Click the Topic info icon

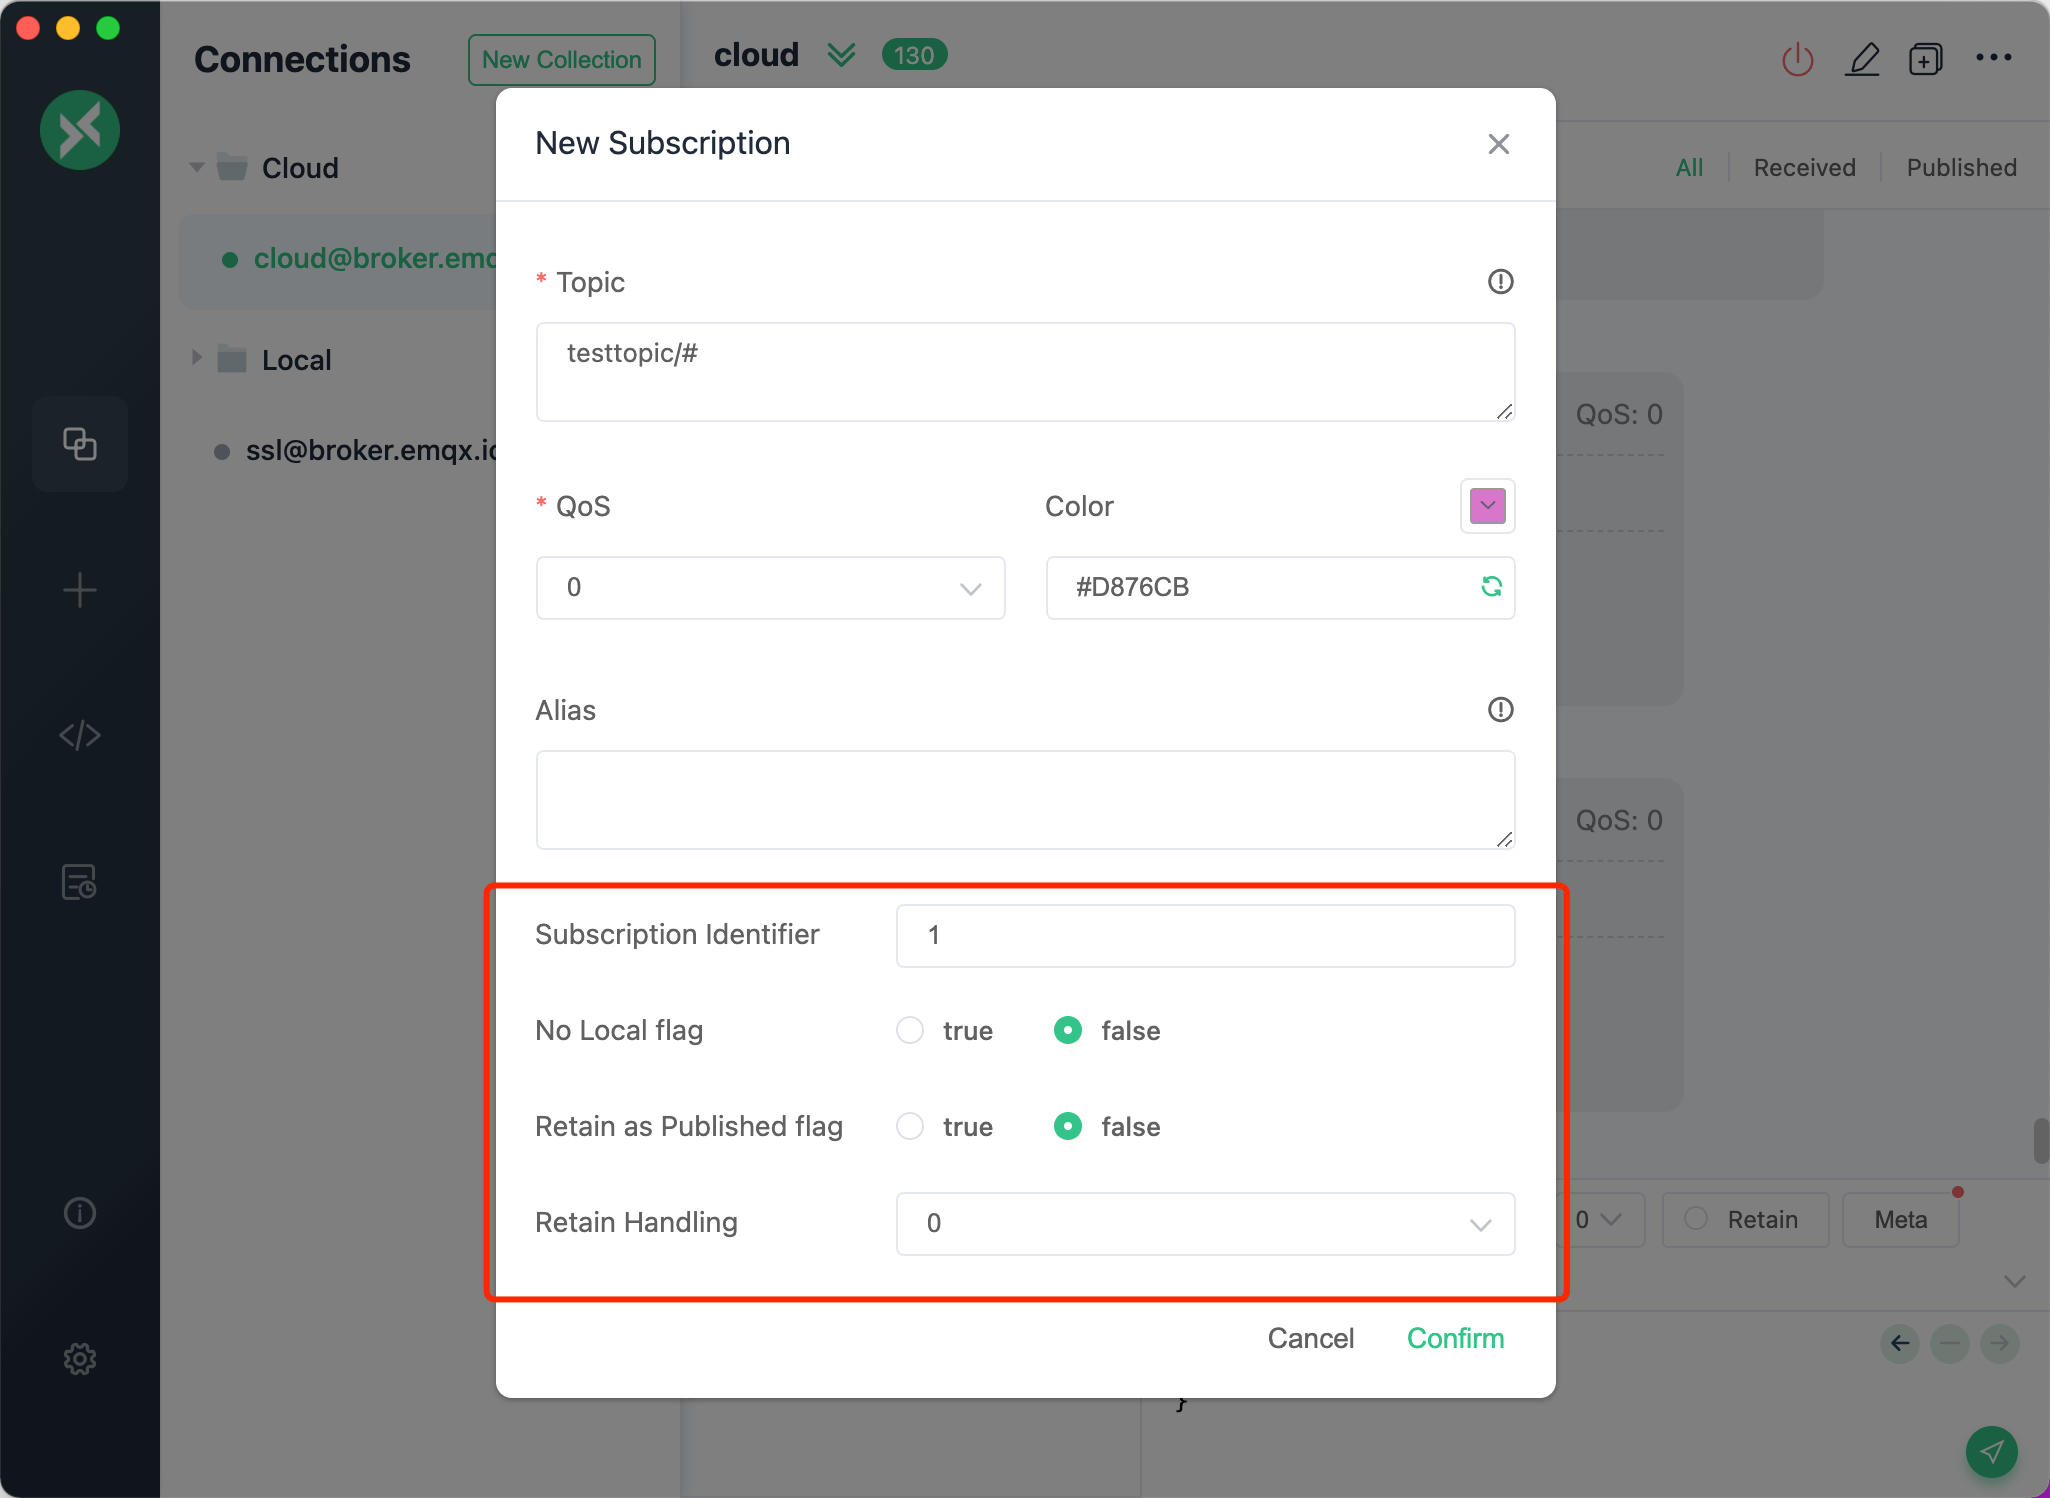coord(1500,282)
